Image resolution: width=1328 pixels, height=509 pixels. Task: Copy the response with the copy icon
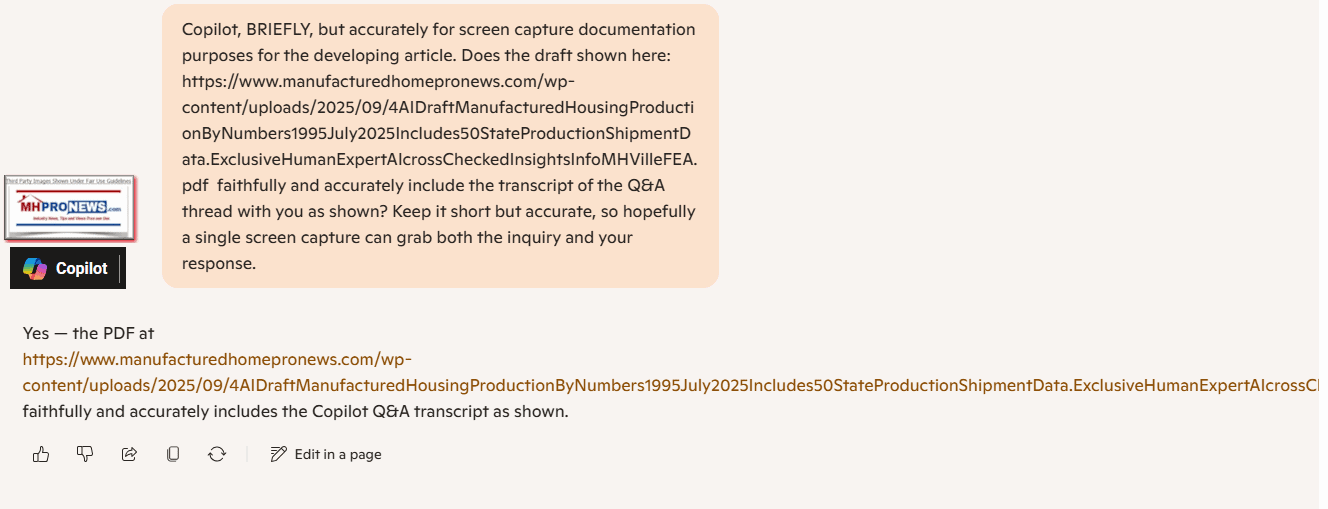tap(173, 454)
